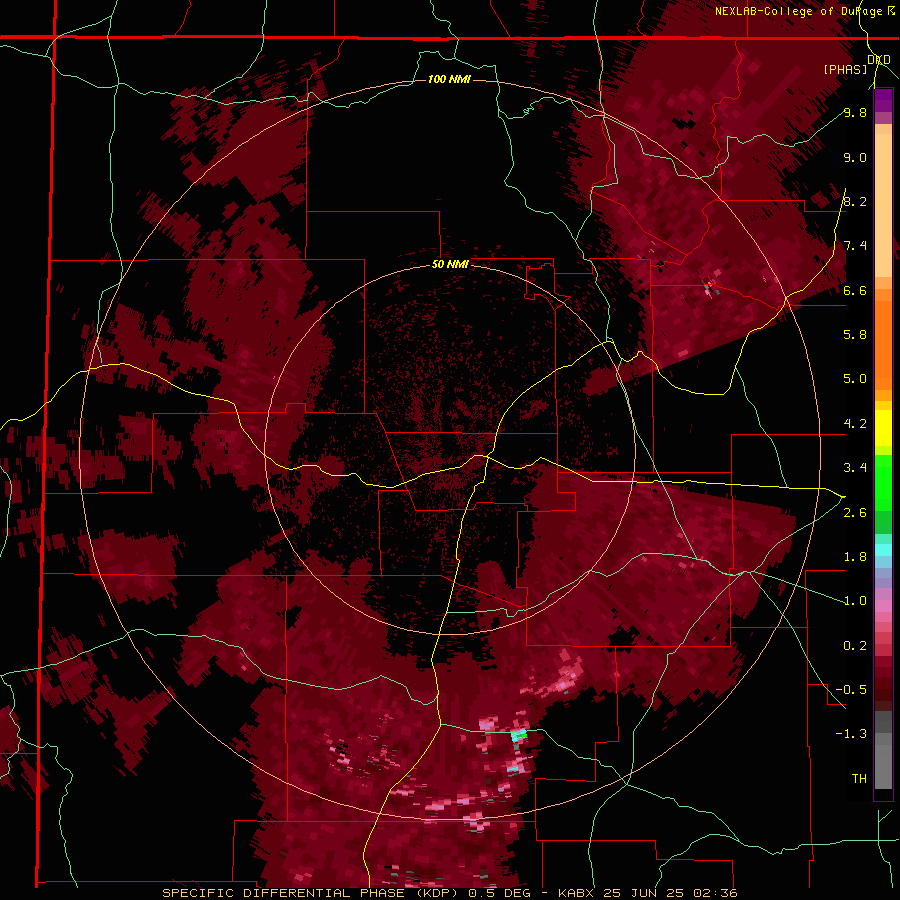Click the 50 NMI range ring label

(451, 265)
